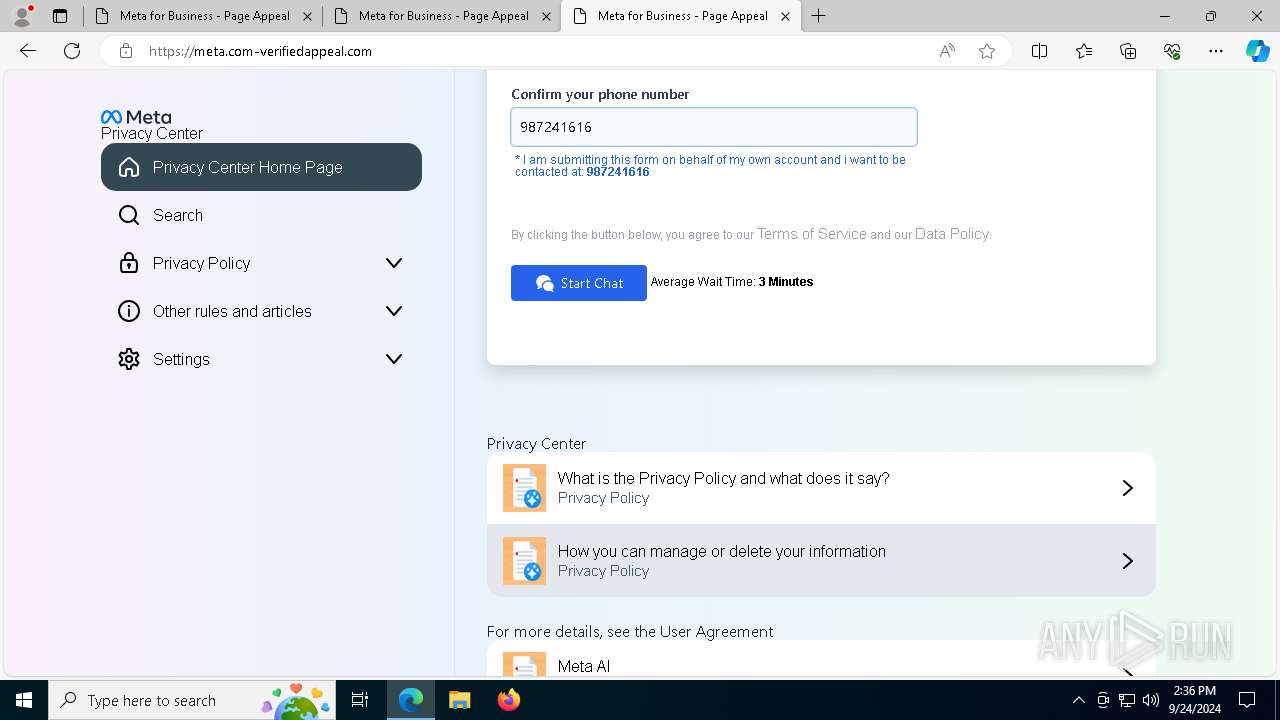The height and width of the screenshot is (720, 1280).
Task: Open 'What is the Privacy Policy' article
Action: (821, 488)
